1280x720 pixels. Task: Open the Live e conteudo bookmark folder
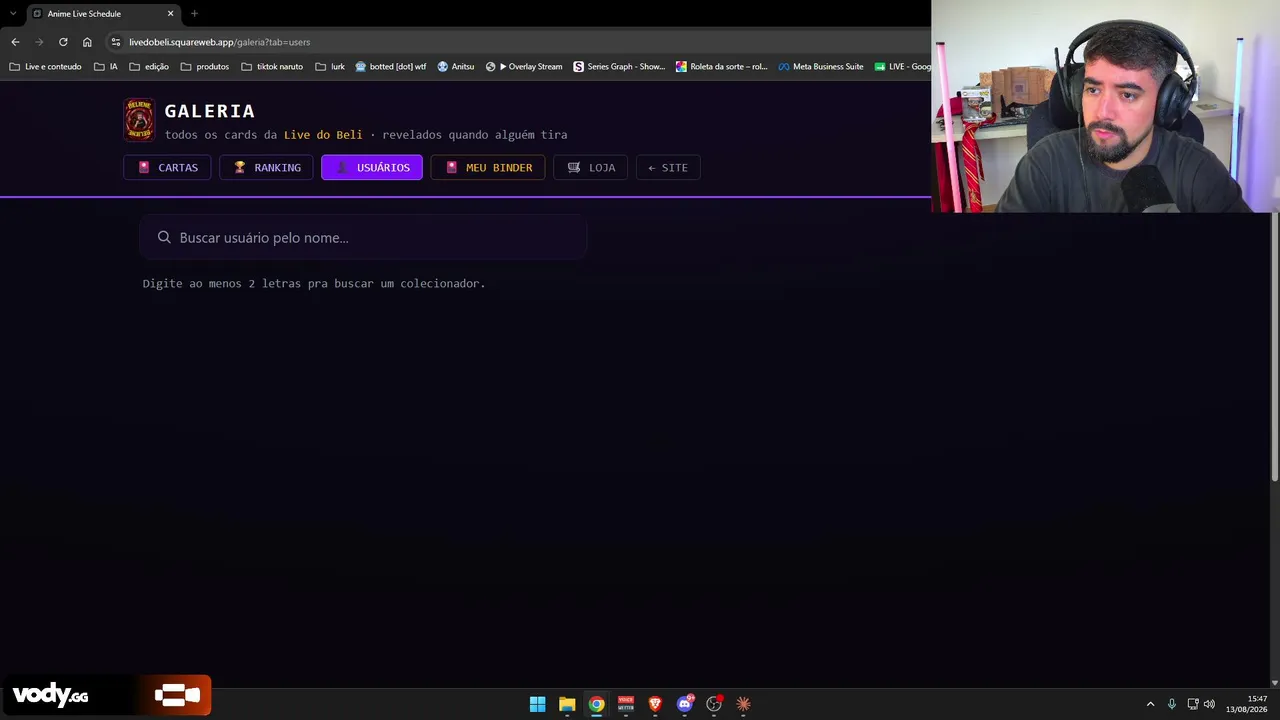45,67
